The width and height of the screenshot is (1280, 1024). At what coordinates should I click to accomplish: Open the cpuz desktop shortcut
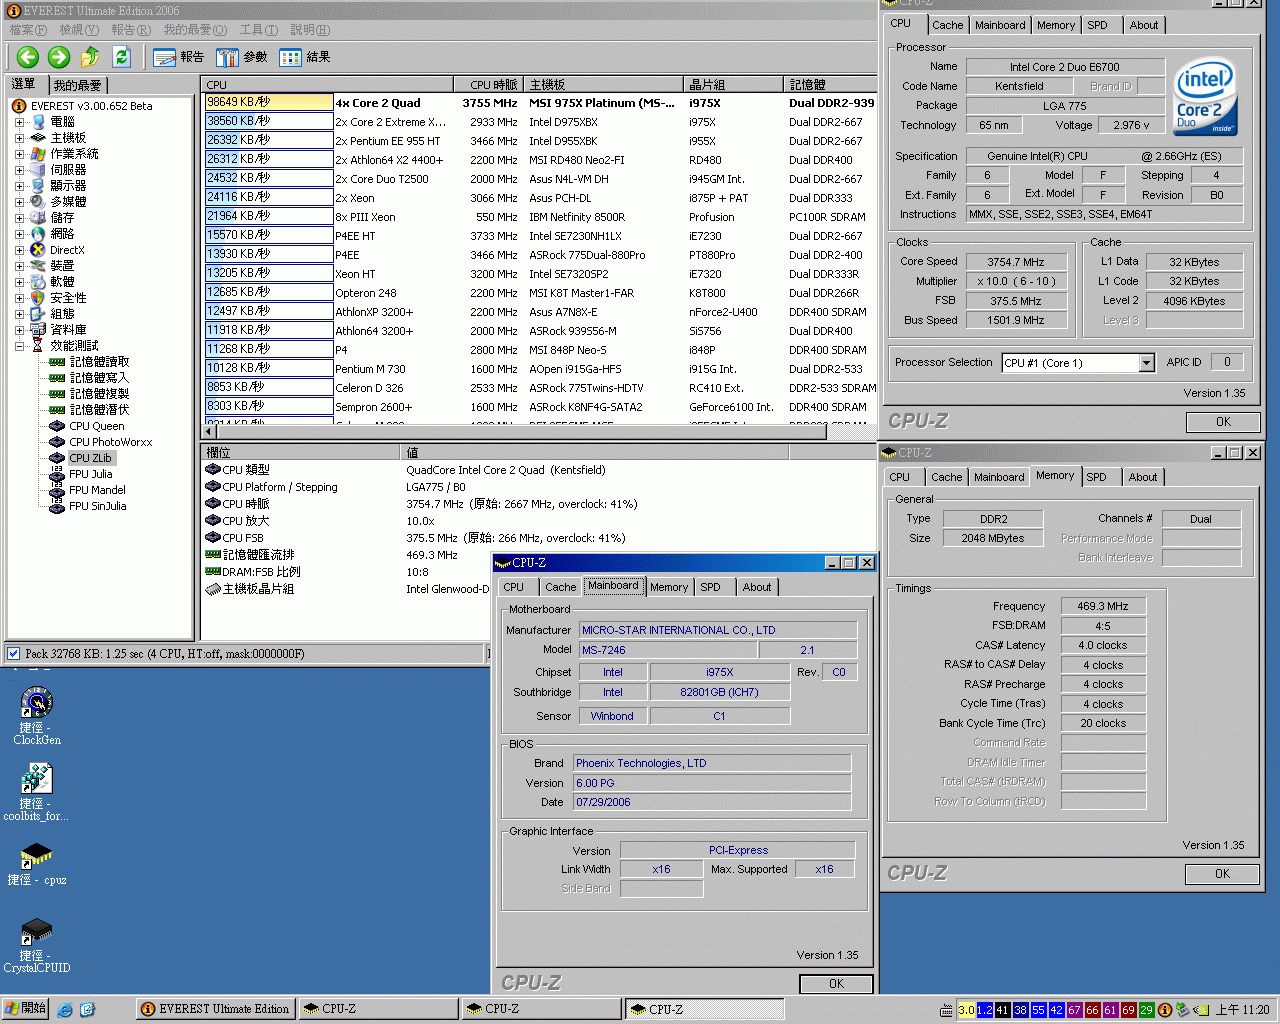37,864
